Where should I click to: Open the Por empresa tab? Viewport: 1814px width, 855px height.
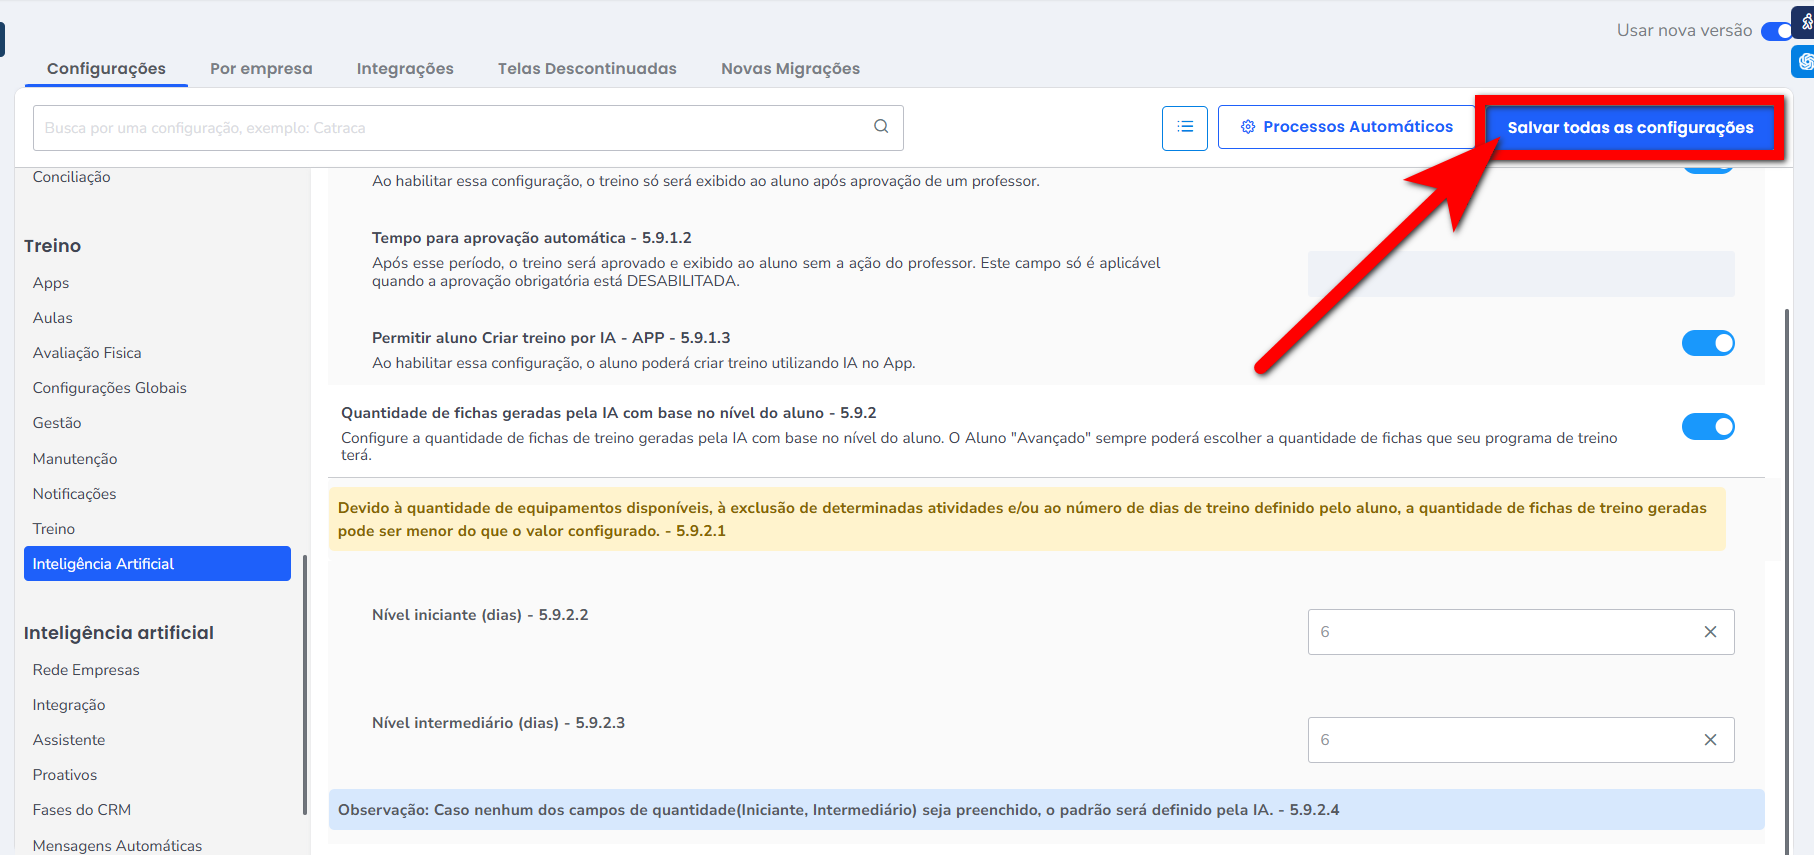tap(261, 68)
